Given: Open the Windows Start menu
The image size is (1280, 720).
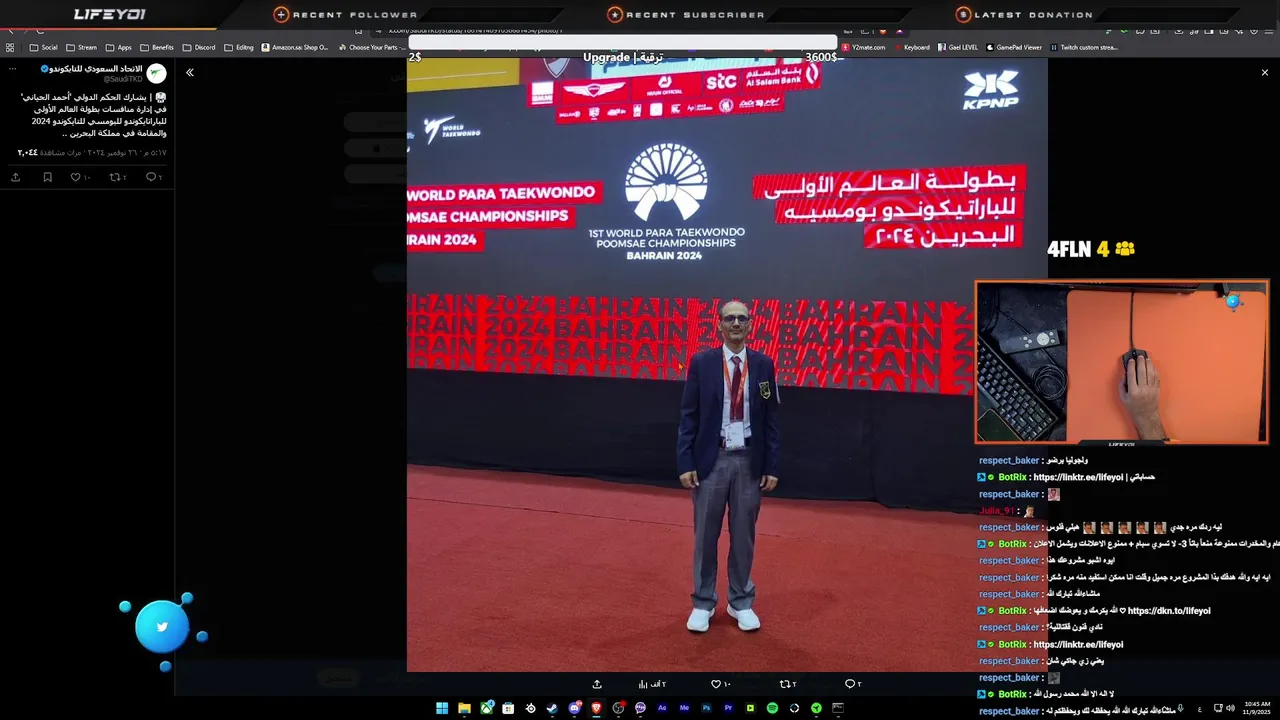Looking at the screenshot, I should tap(442, 708).
